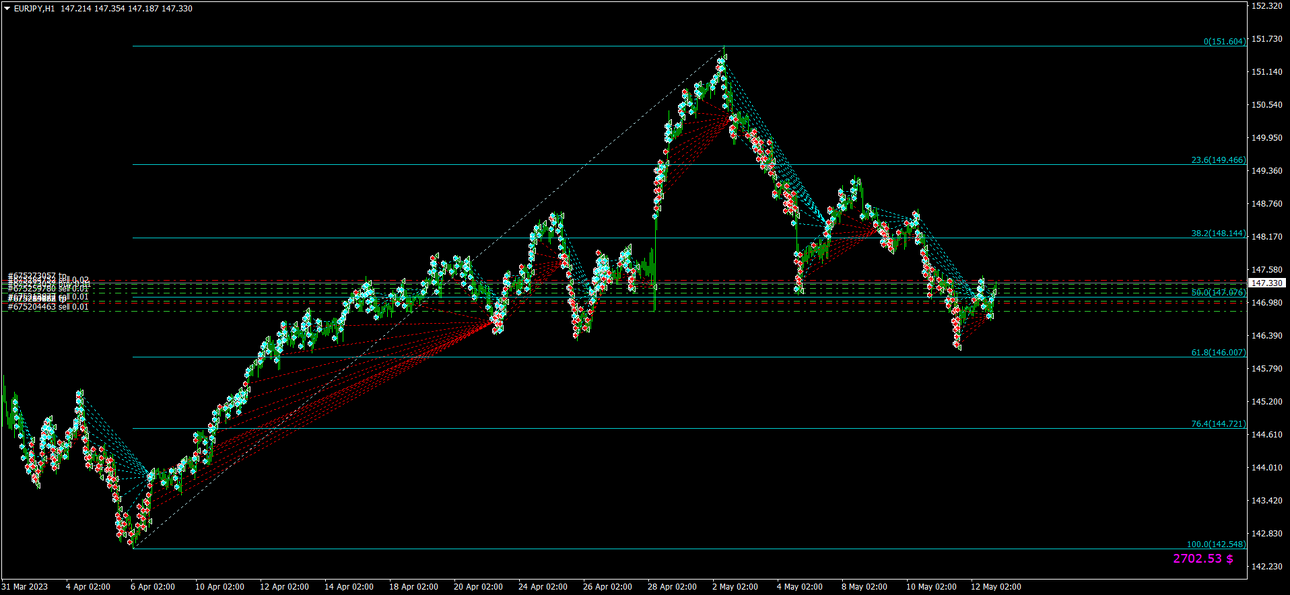Click the 152.320 price scale value
The width and height of the screenshot is (1290, 595).
tap(1266, 6)
